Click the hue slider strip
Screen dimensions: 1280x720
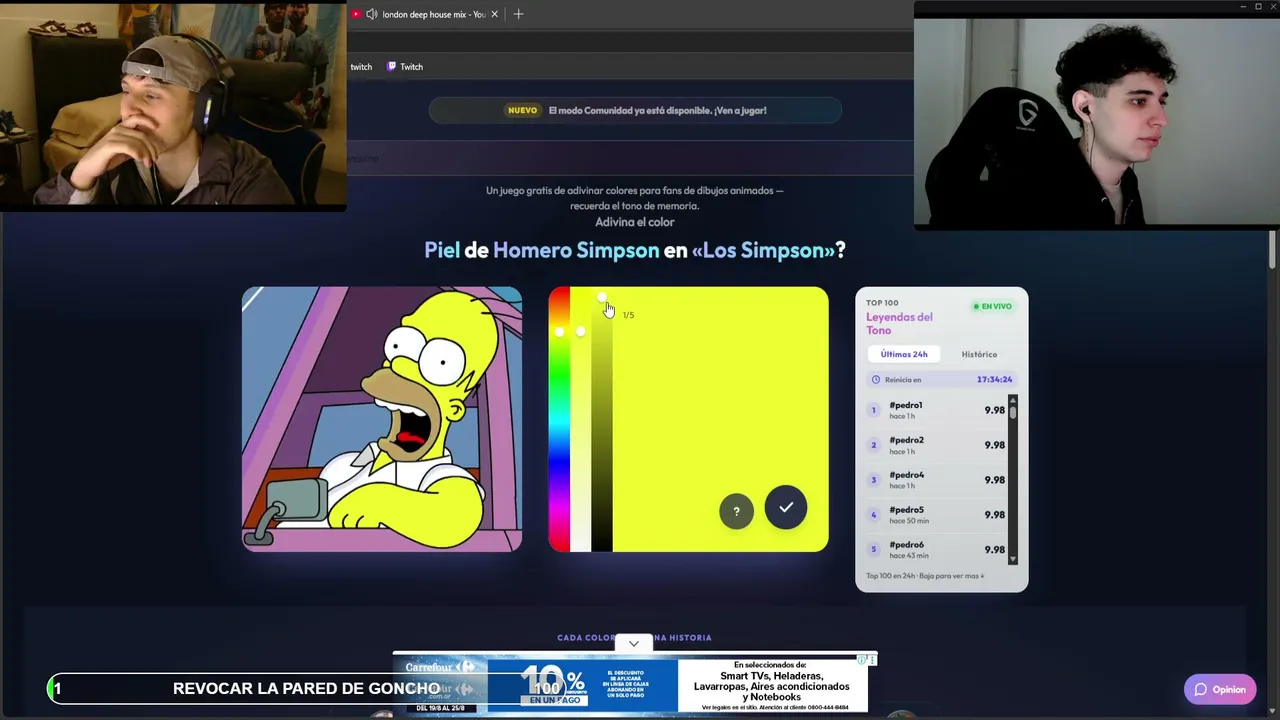click(559, 419)
